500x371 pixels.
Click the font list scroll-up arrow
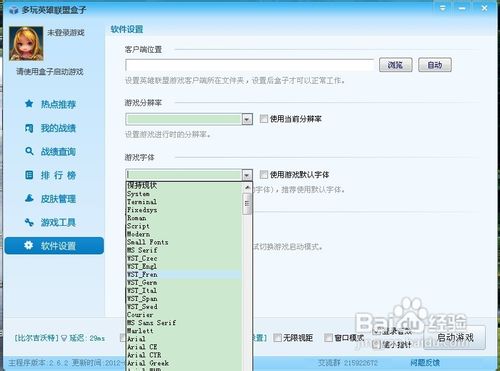point(247,187)
